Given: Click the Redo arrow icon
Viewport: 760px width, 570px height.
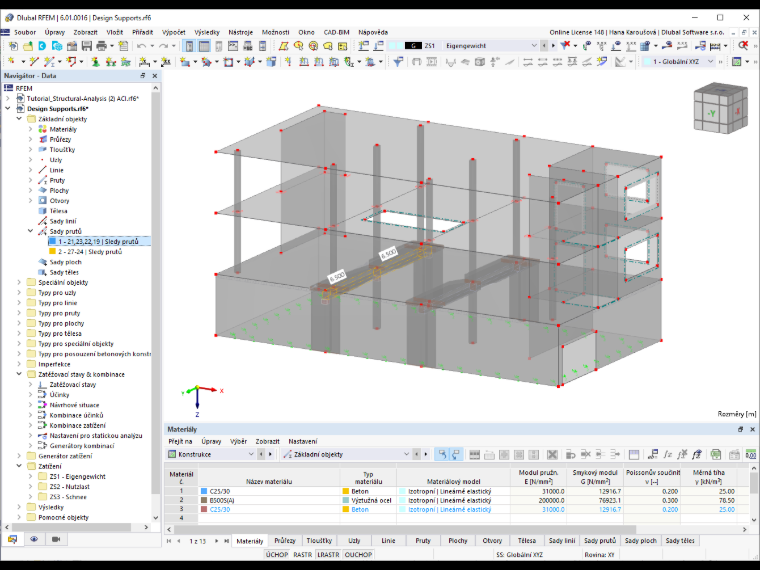Looking at the screenshot, I should [x=163, y=46].
